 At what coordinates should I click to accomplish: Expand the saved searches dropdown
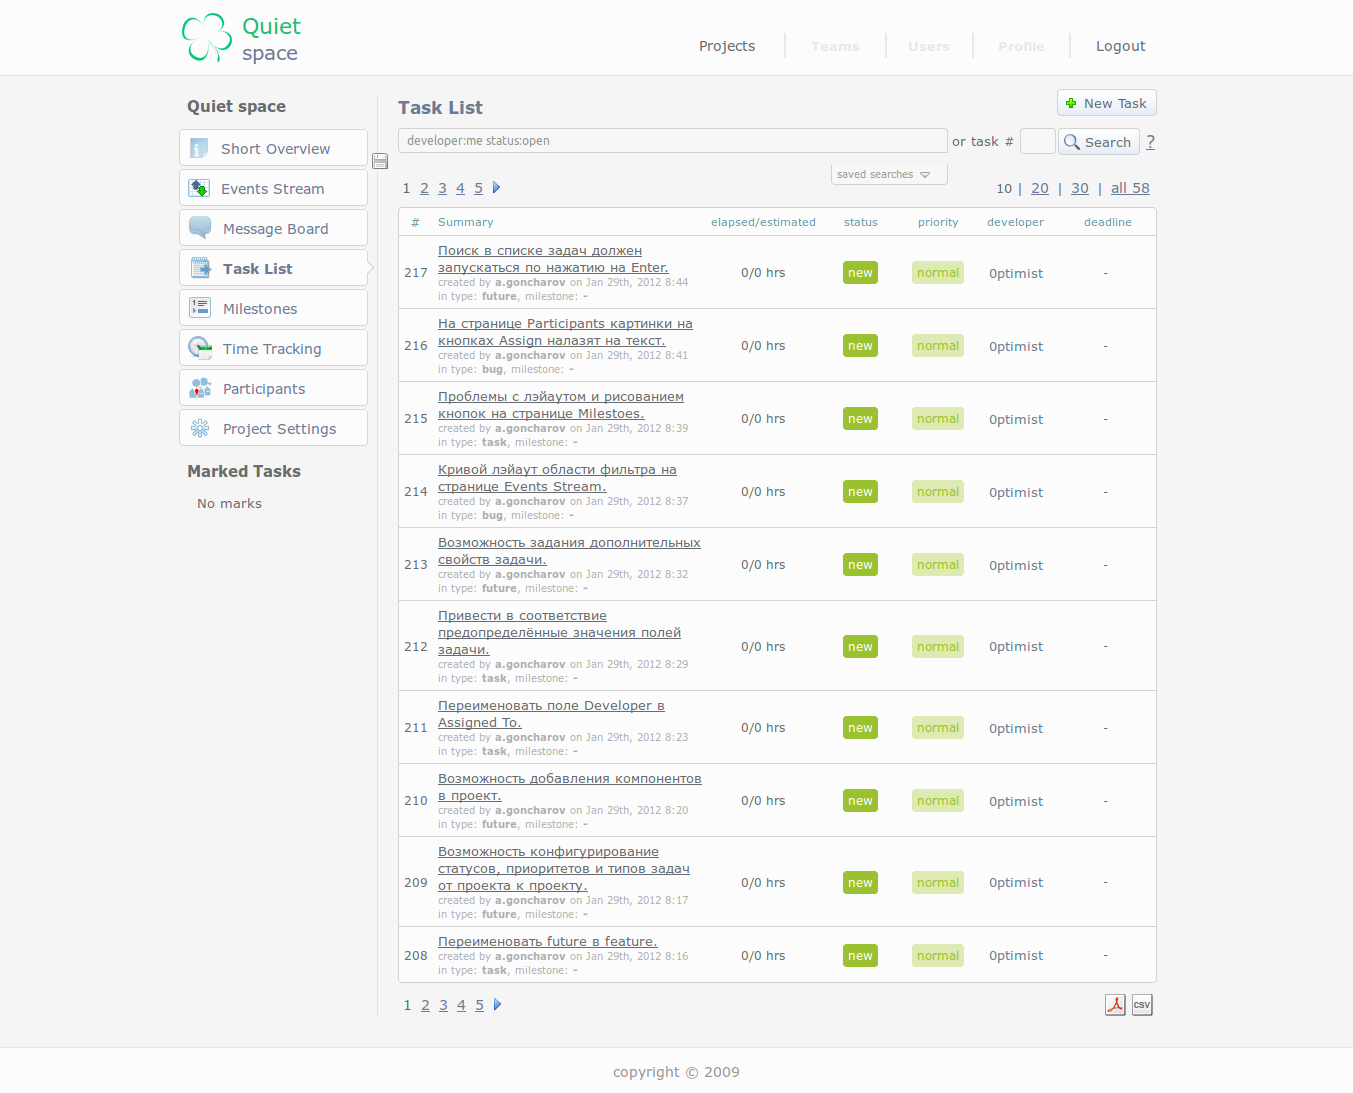(x=889, y=174)
